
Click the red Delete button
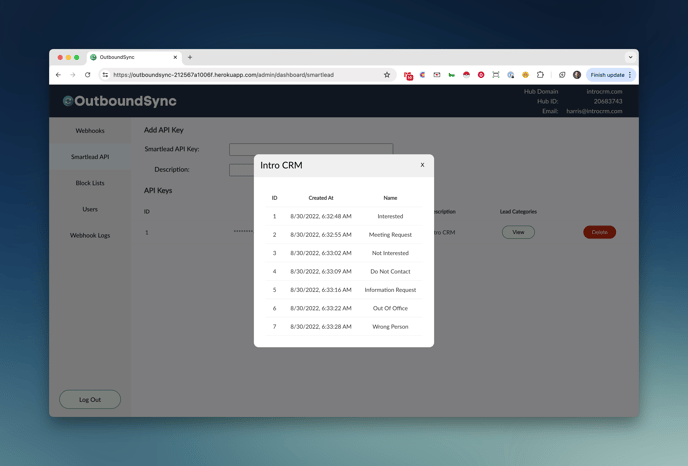pos(599,232)
